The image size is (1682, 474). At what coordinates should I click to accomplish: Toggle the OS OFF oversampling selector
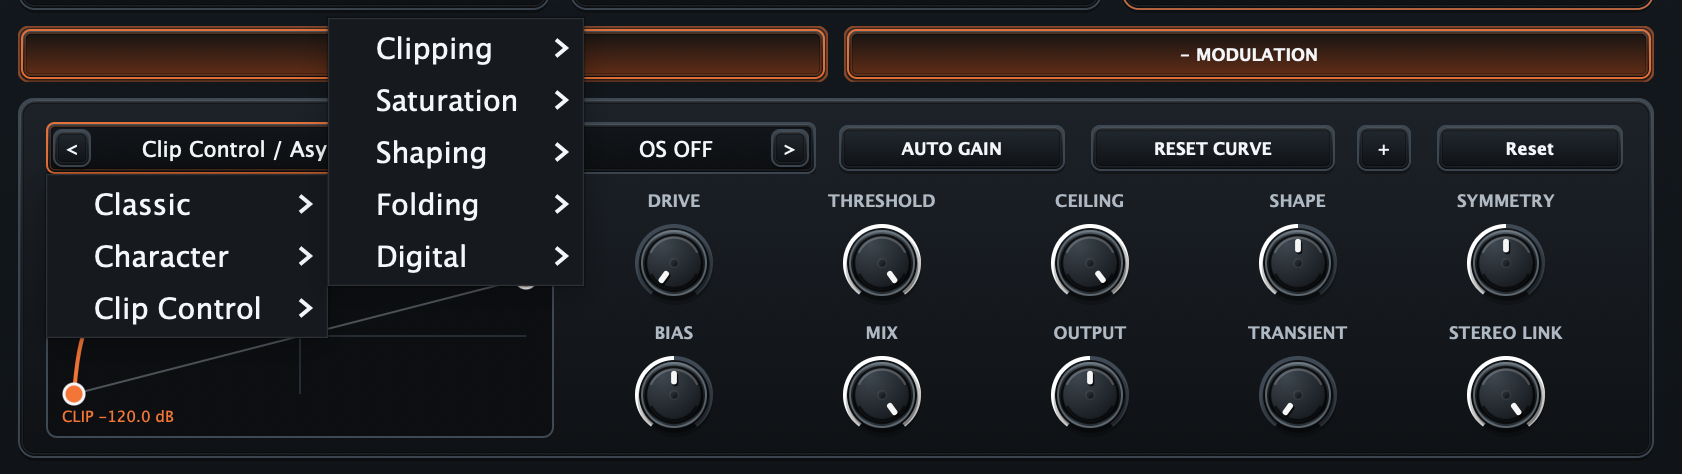pos(676,149)
